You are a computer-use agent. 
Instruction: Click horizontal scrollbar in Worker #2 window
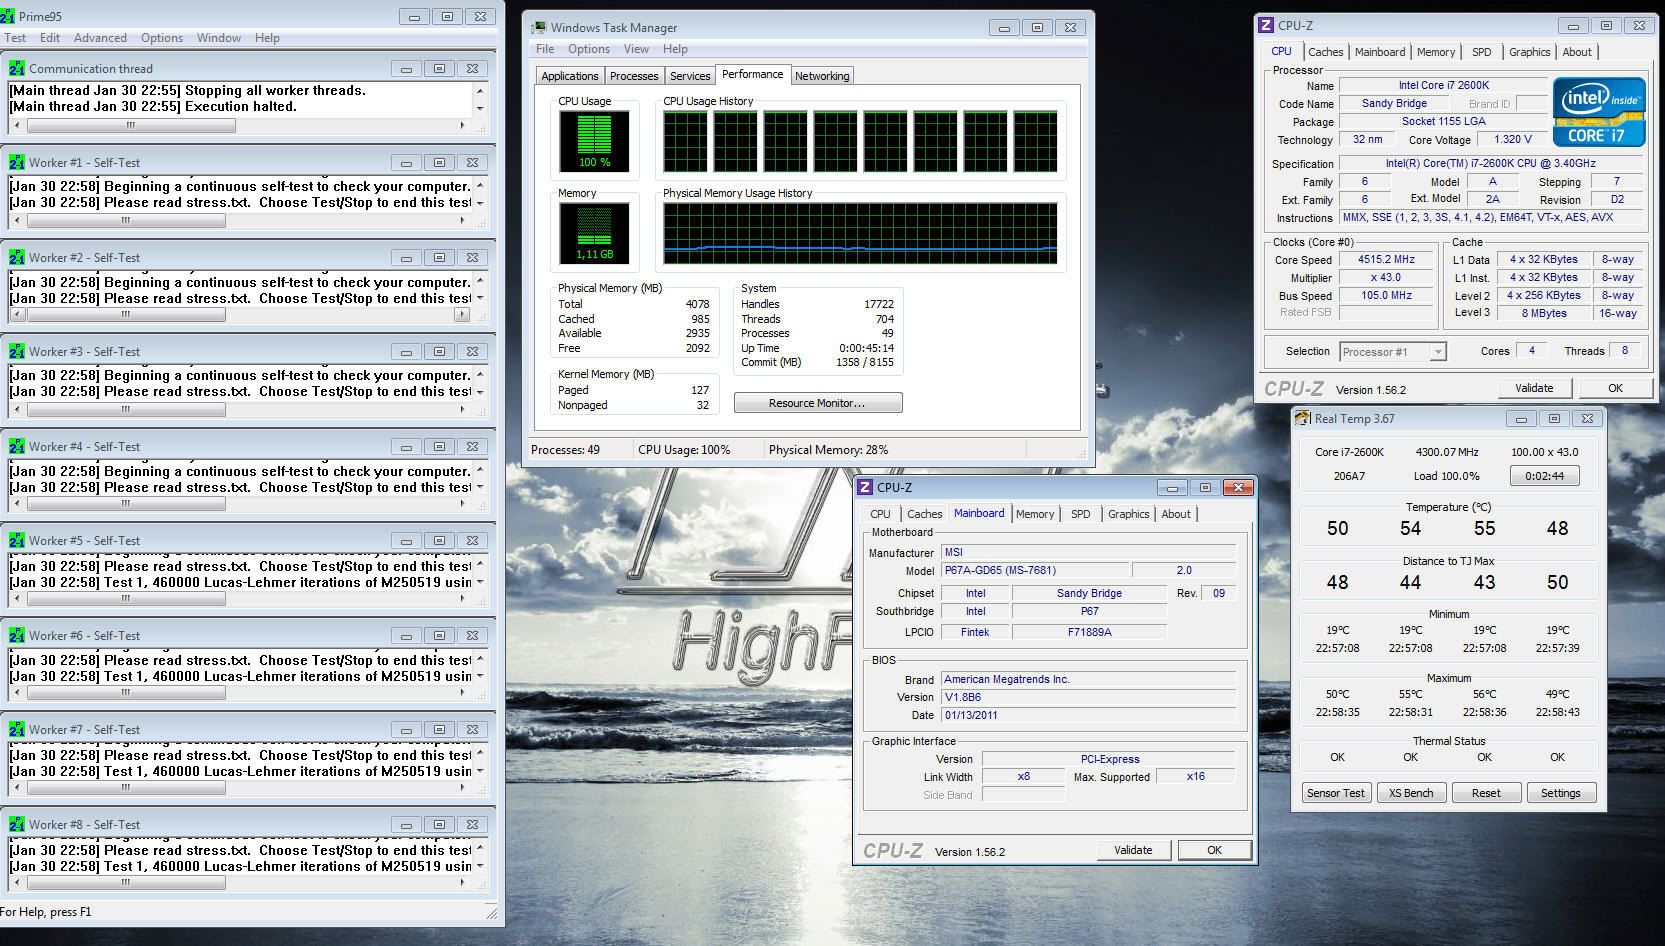(239, 314)
